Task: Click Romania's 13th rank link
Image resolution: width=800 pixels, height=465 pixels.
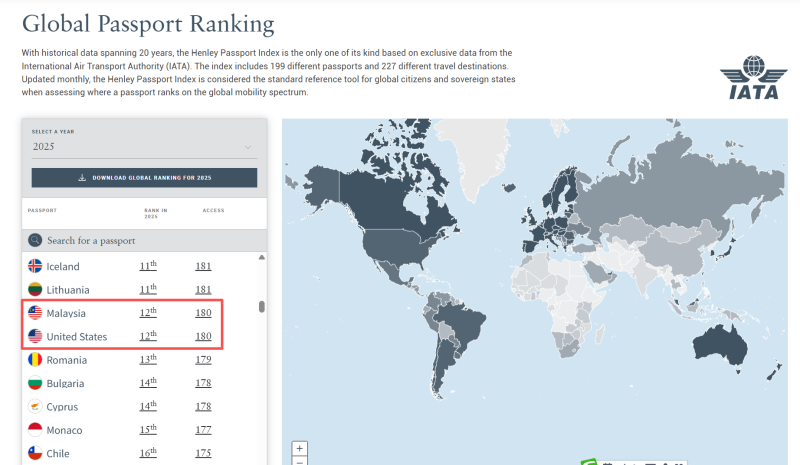Action: [148, 360]
